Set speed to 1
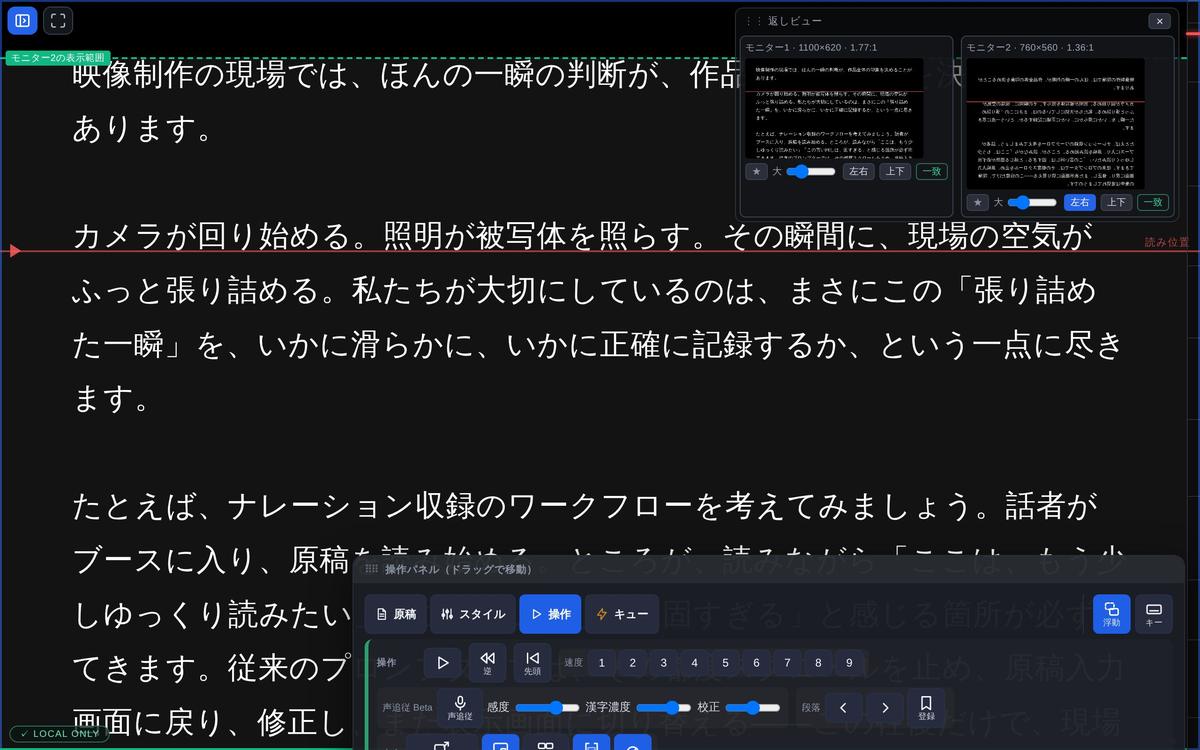Viewport: 1200px width, 750px height. point(602,662)
